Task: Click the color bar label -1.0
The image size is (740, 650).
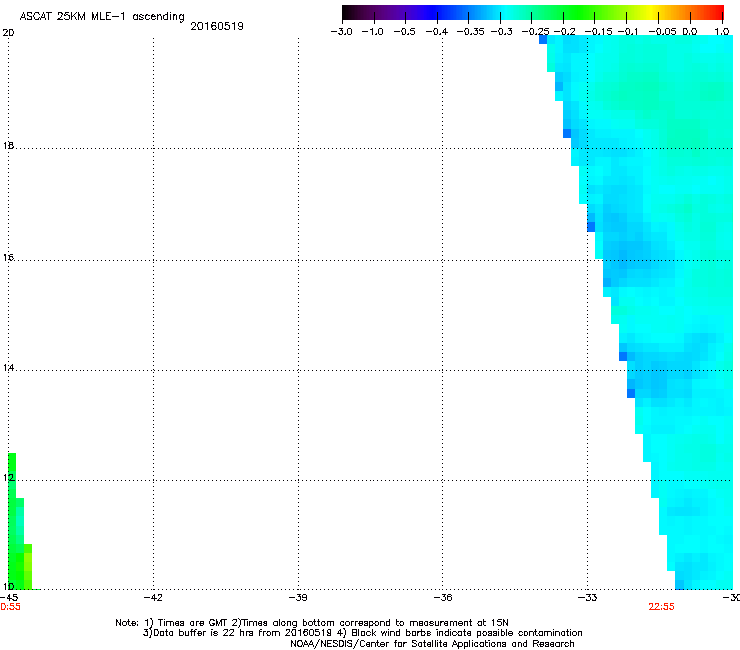Action: (x=373, y=32)
